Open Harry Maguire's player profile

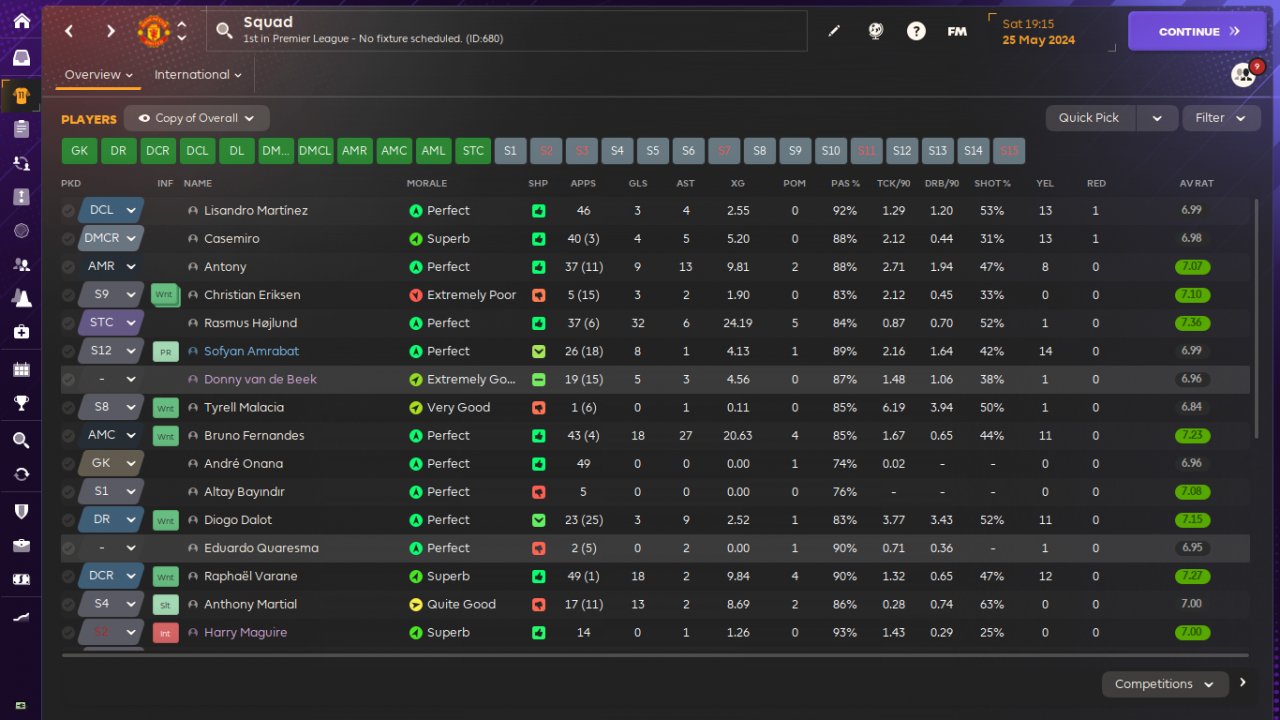tap(245, 633)
